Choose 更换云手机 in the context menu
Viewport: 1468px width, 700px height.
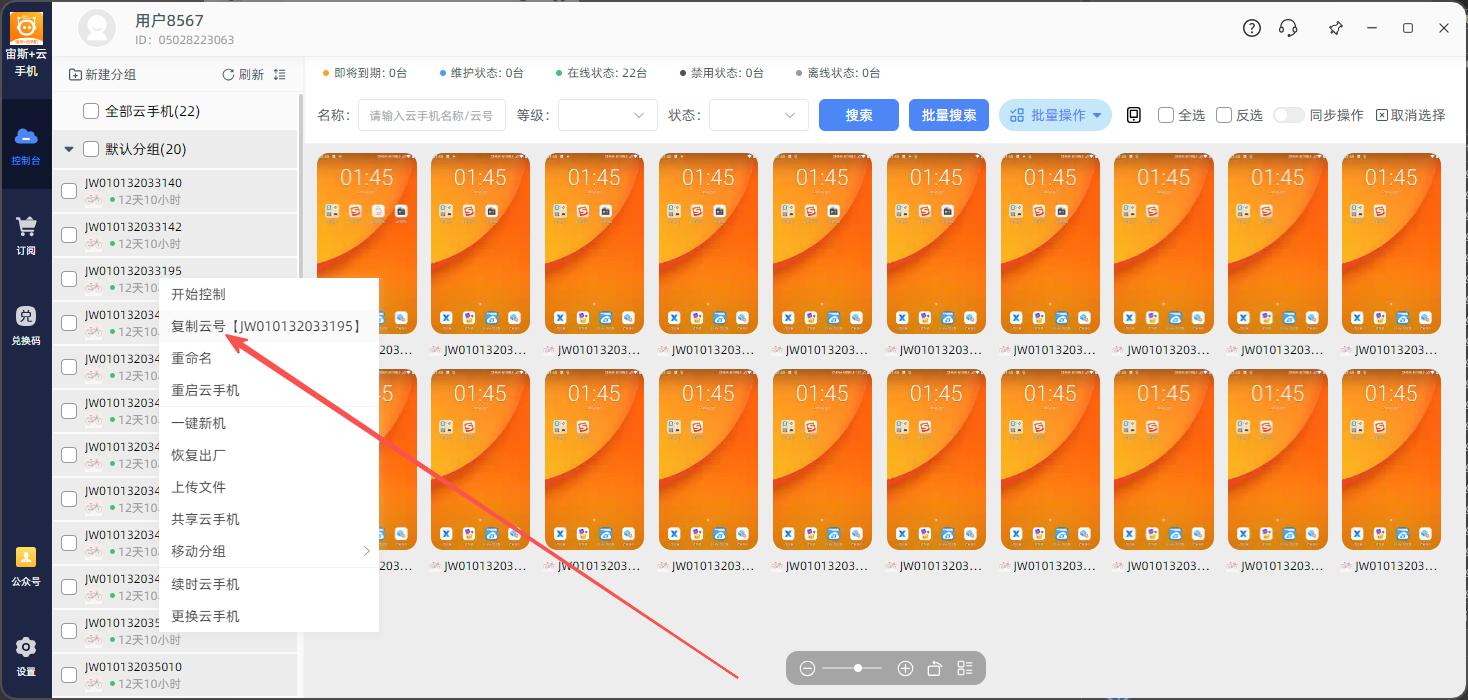click(269, 616)
